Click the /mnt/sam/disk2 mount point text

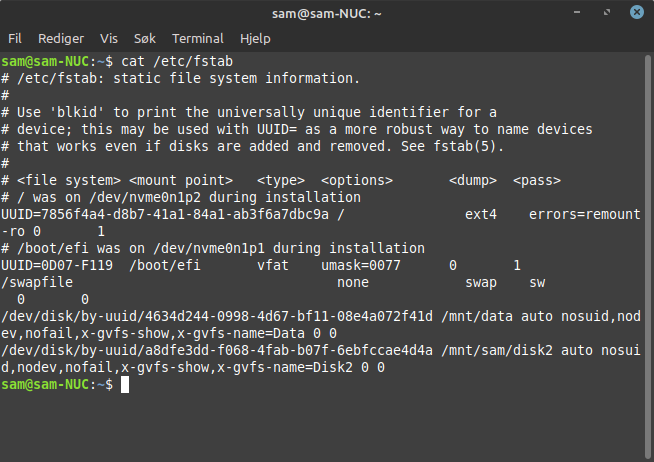(497, 350)
